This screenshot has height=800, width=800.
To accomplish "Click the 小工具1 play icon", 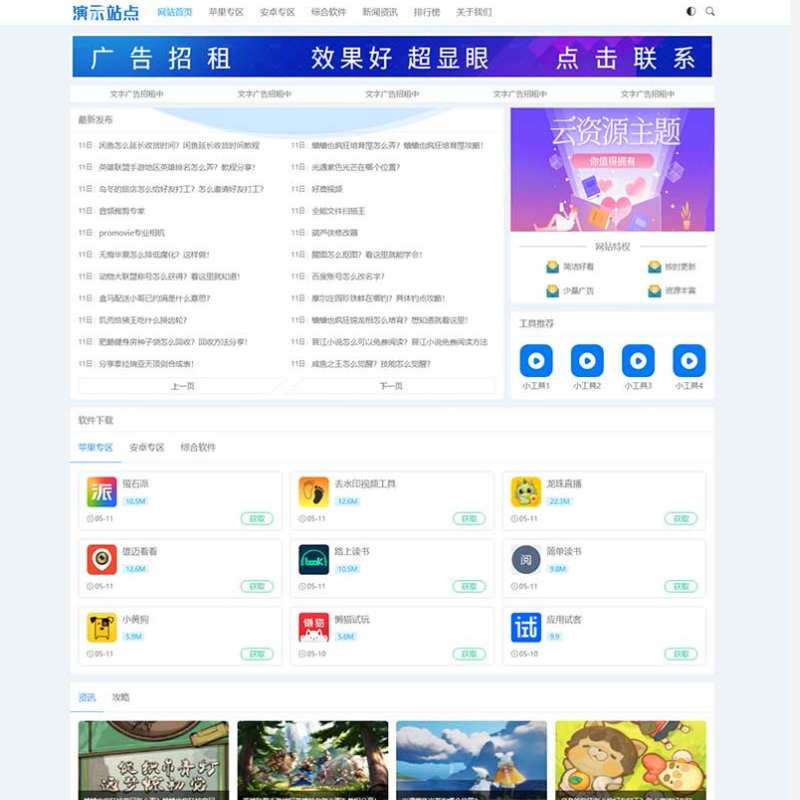I will point(536,360).
